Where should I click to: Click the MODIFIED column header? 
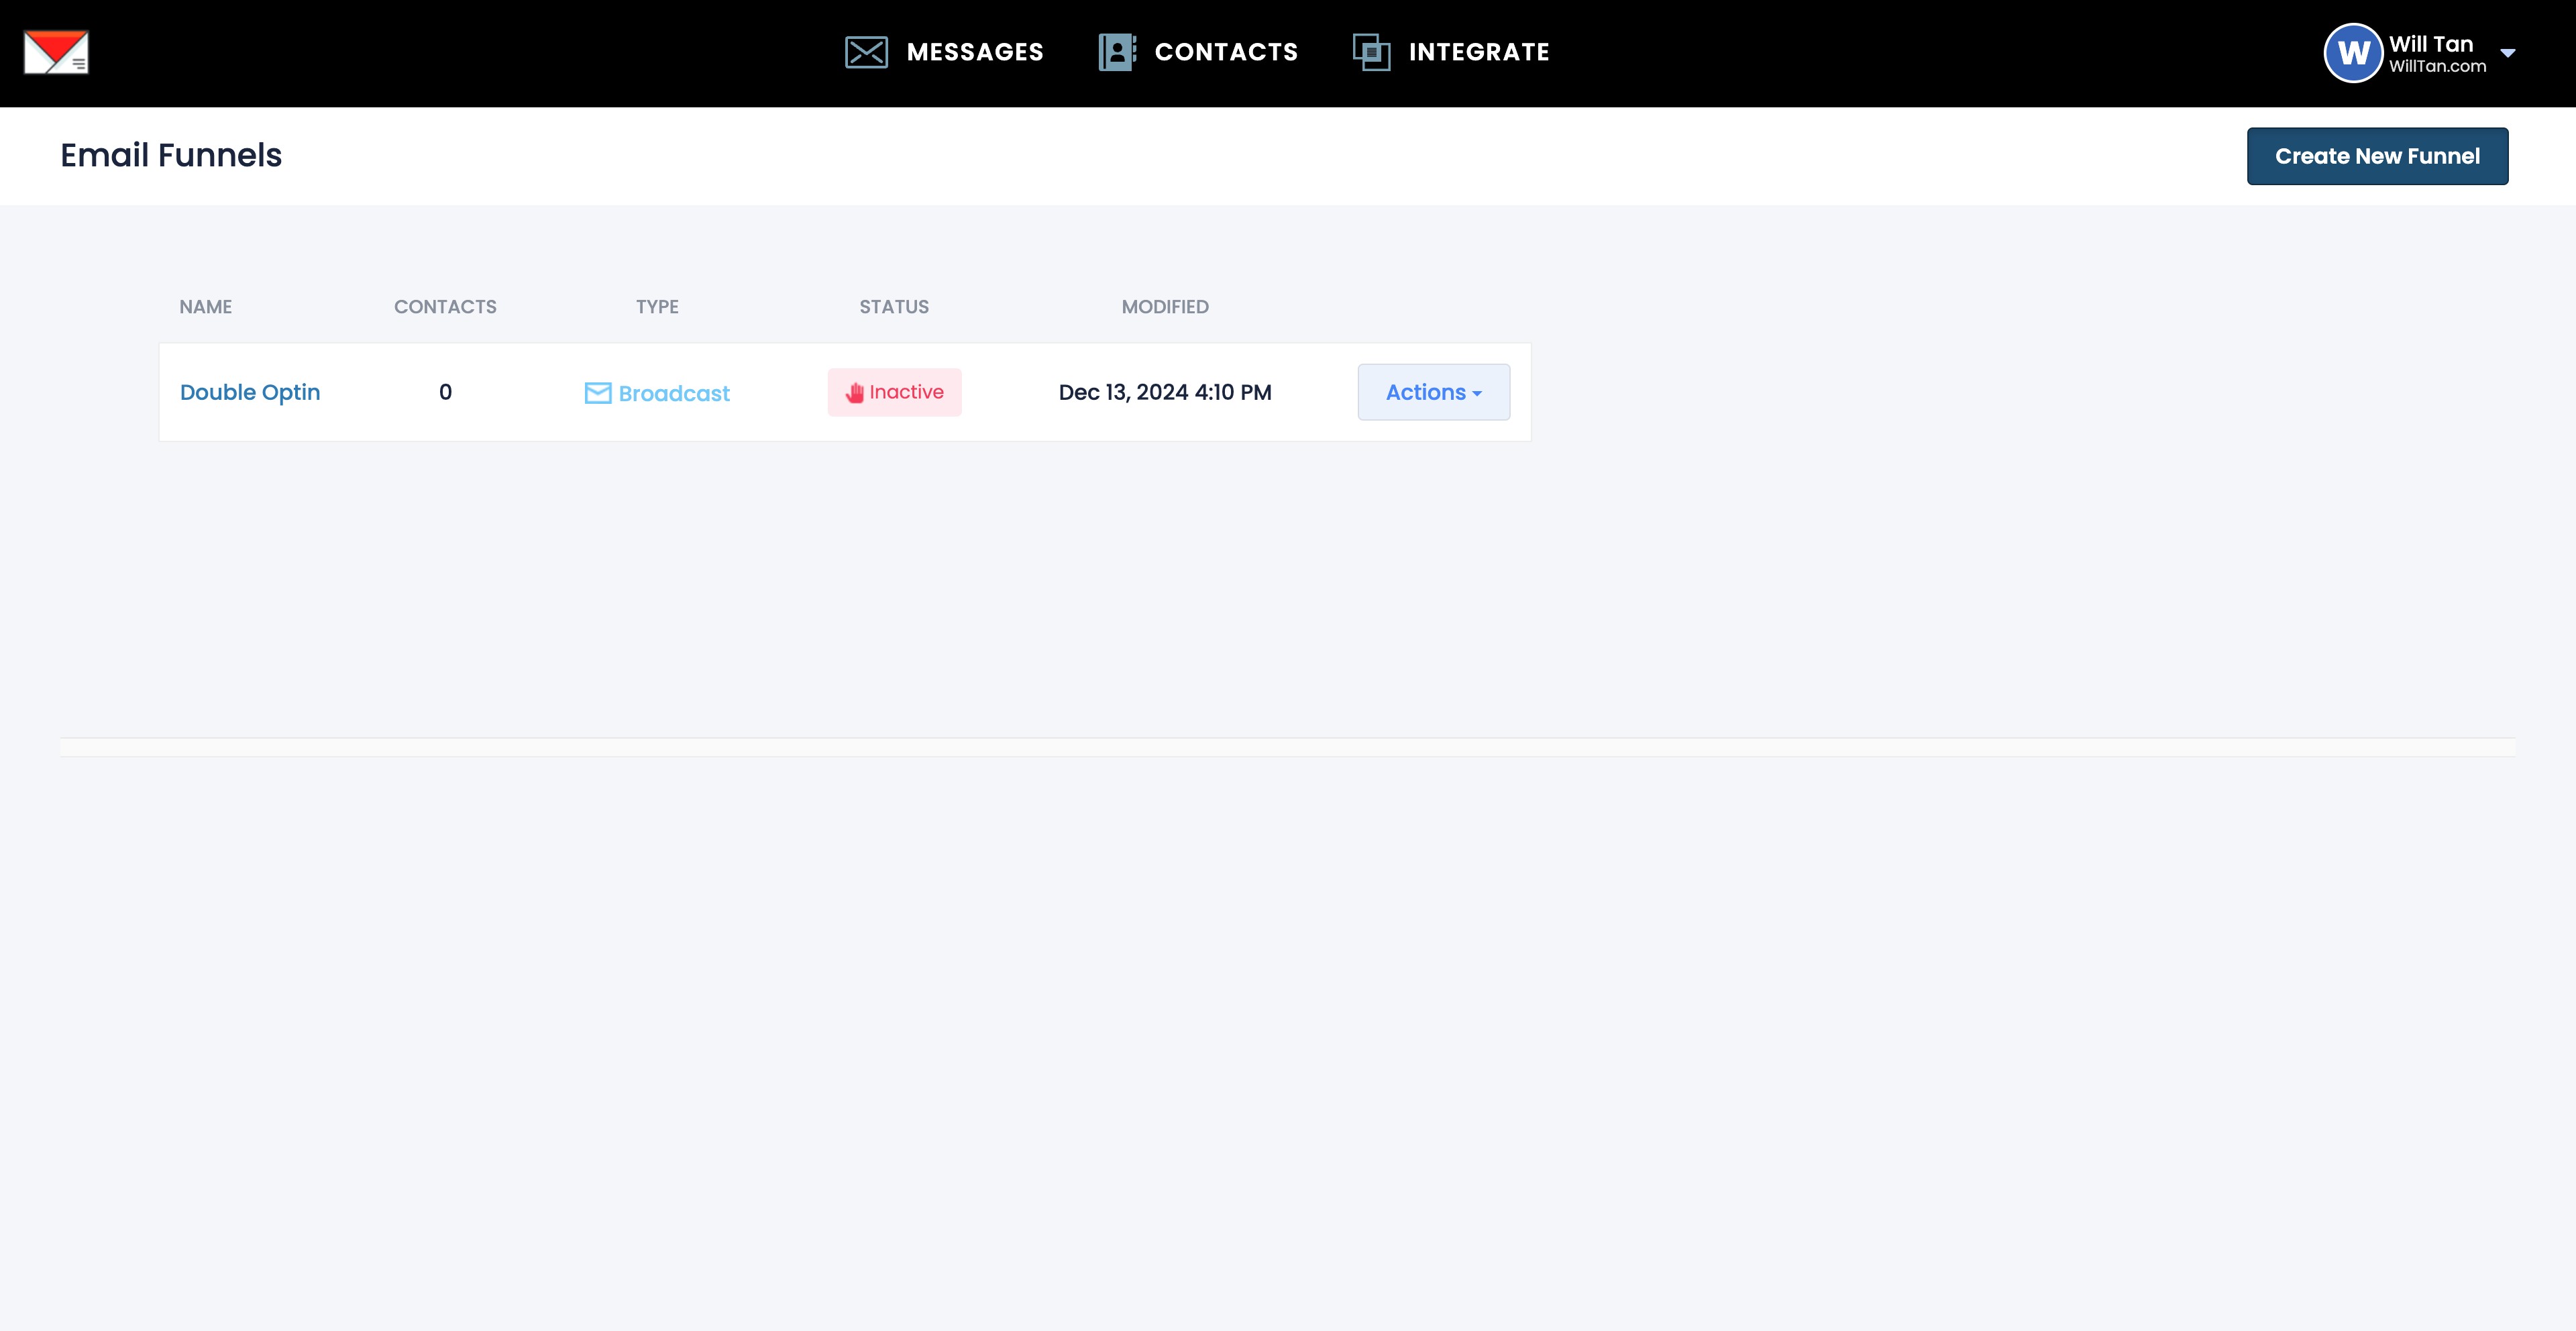[1165, 307]
